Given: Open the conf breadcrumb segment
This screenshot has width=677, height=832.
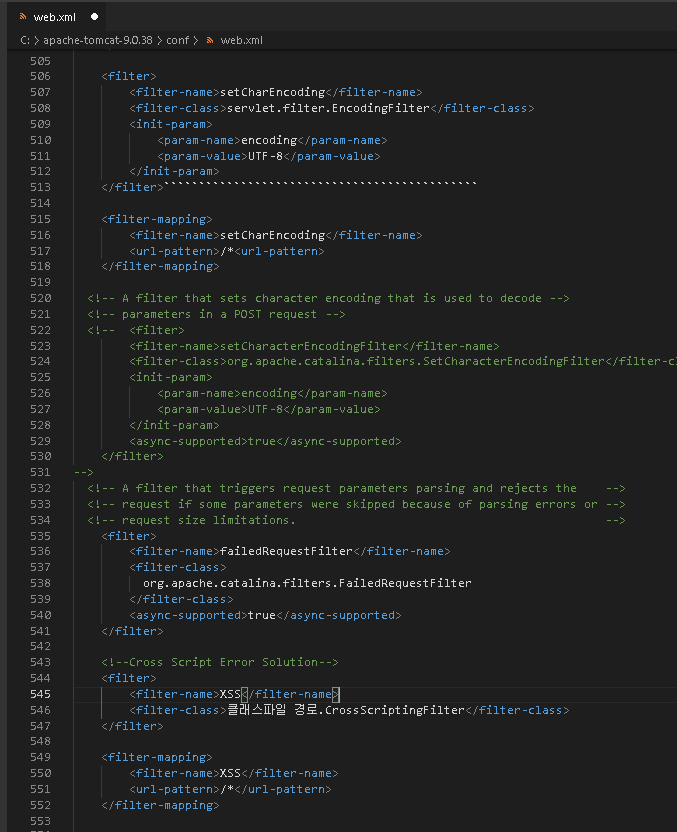Looking at the screenshot, I should 177,40.
